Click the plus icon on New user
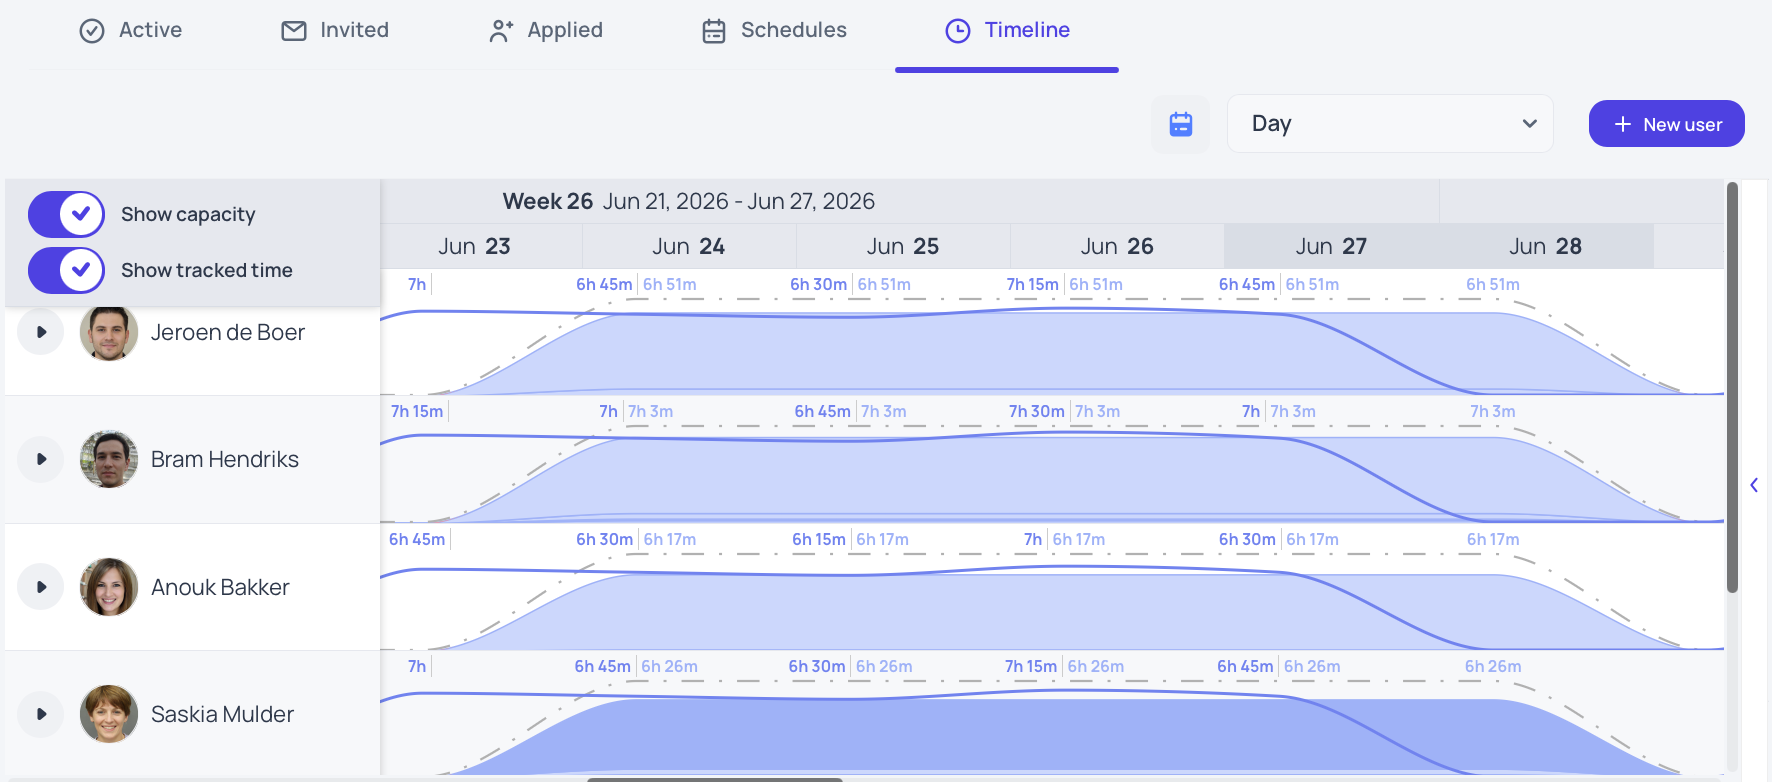The width and height of the screenshot is (1772, 782). tap(1623, 124)
